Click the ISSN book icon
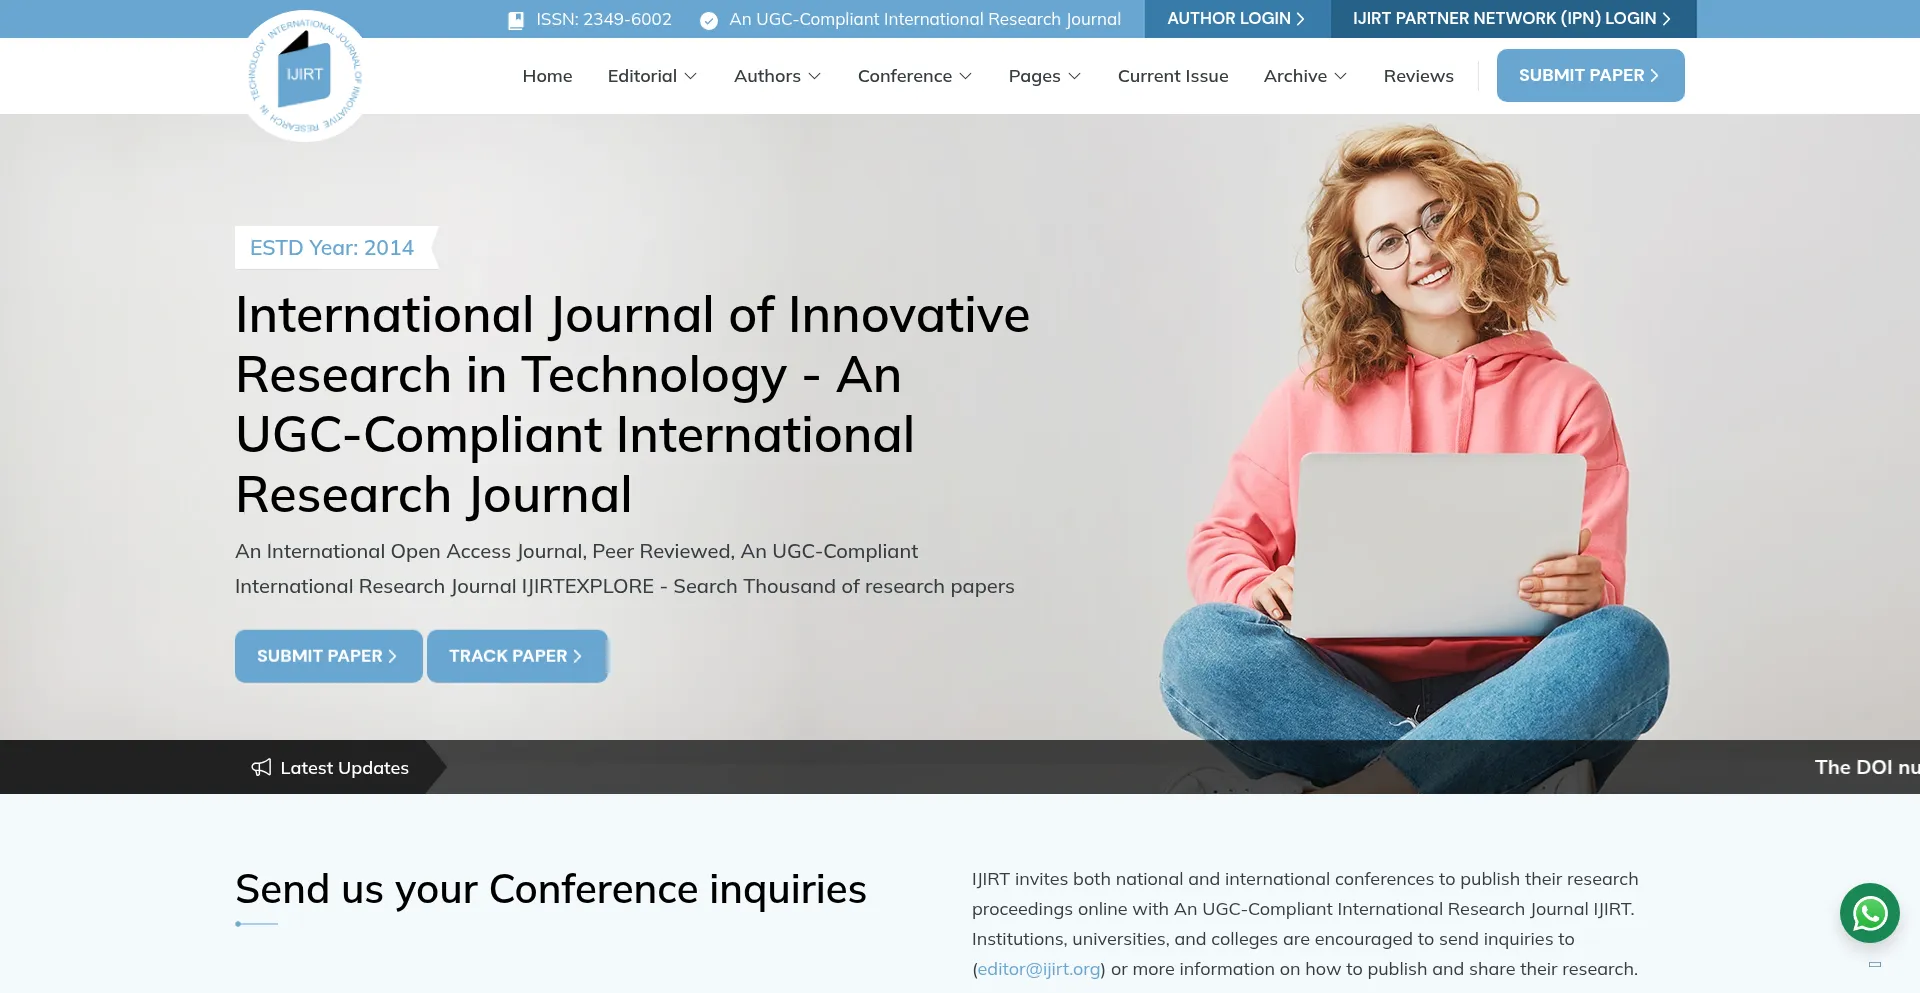 coord(516,20)
